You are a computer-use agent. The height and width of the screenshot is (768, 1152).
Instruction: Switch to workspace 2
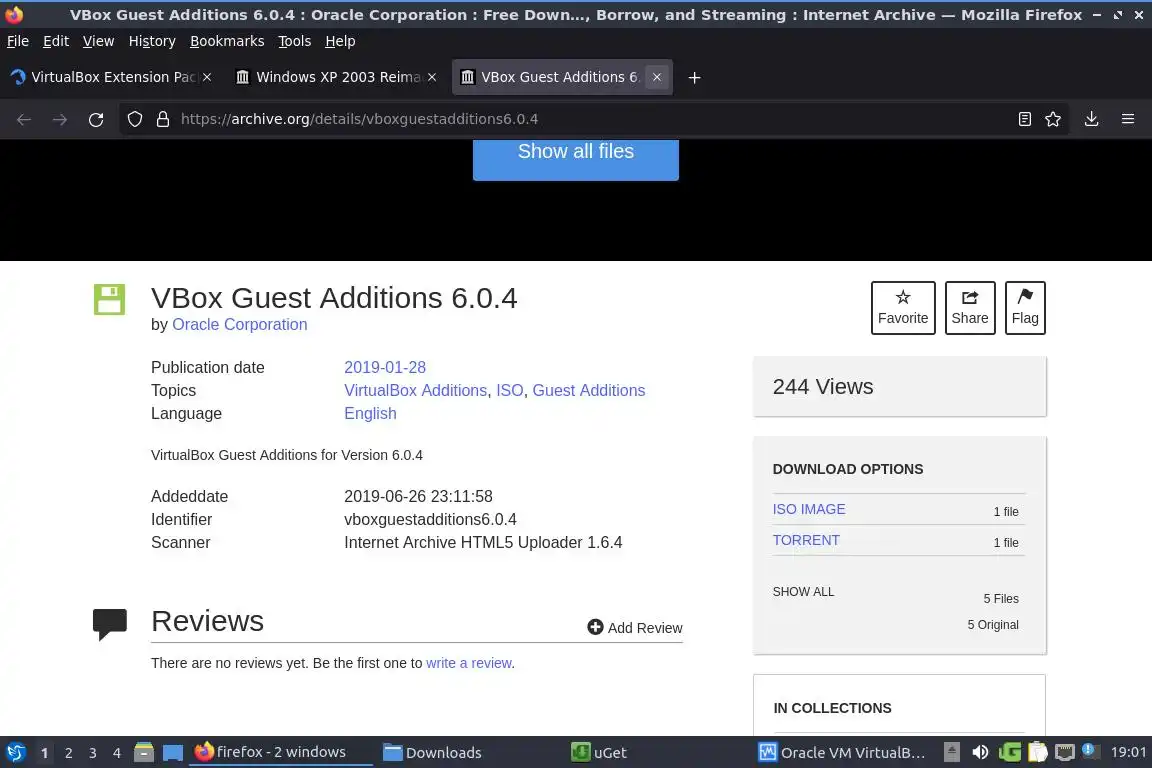pos(68,753)
